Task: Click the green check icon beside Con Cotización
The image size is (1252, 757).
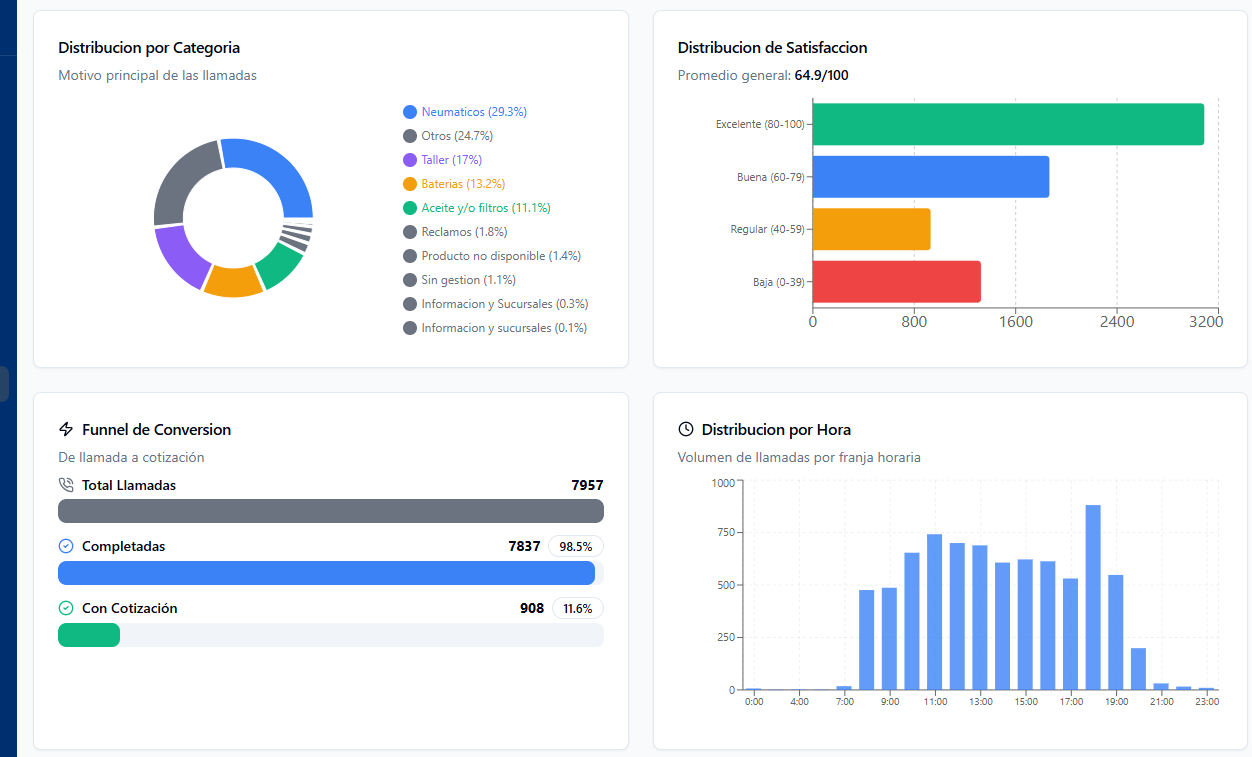Action: (66, 608)
